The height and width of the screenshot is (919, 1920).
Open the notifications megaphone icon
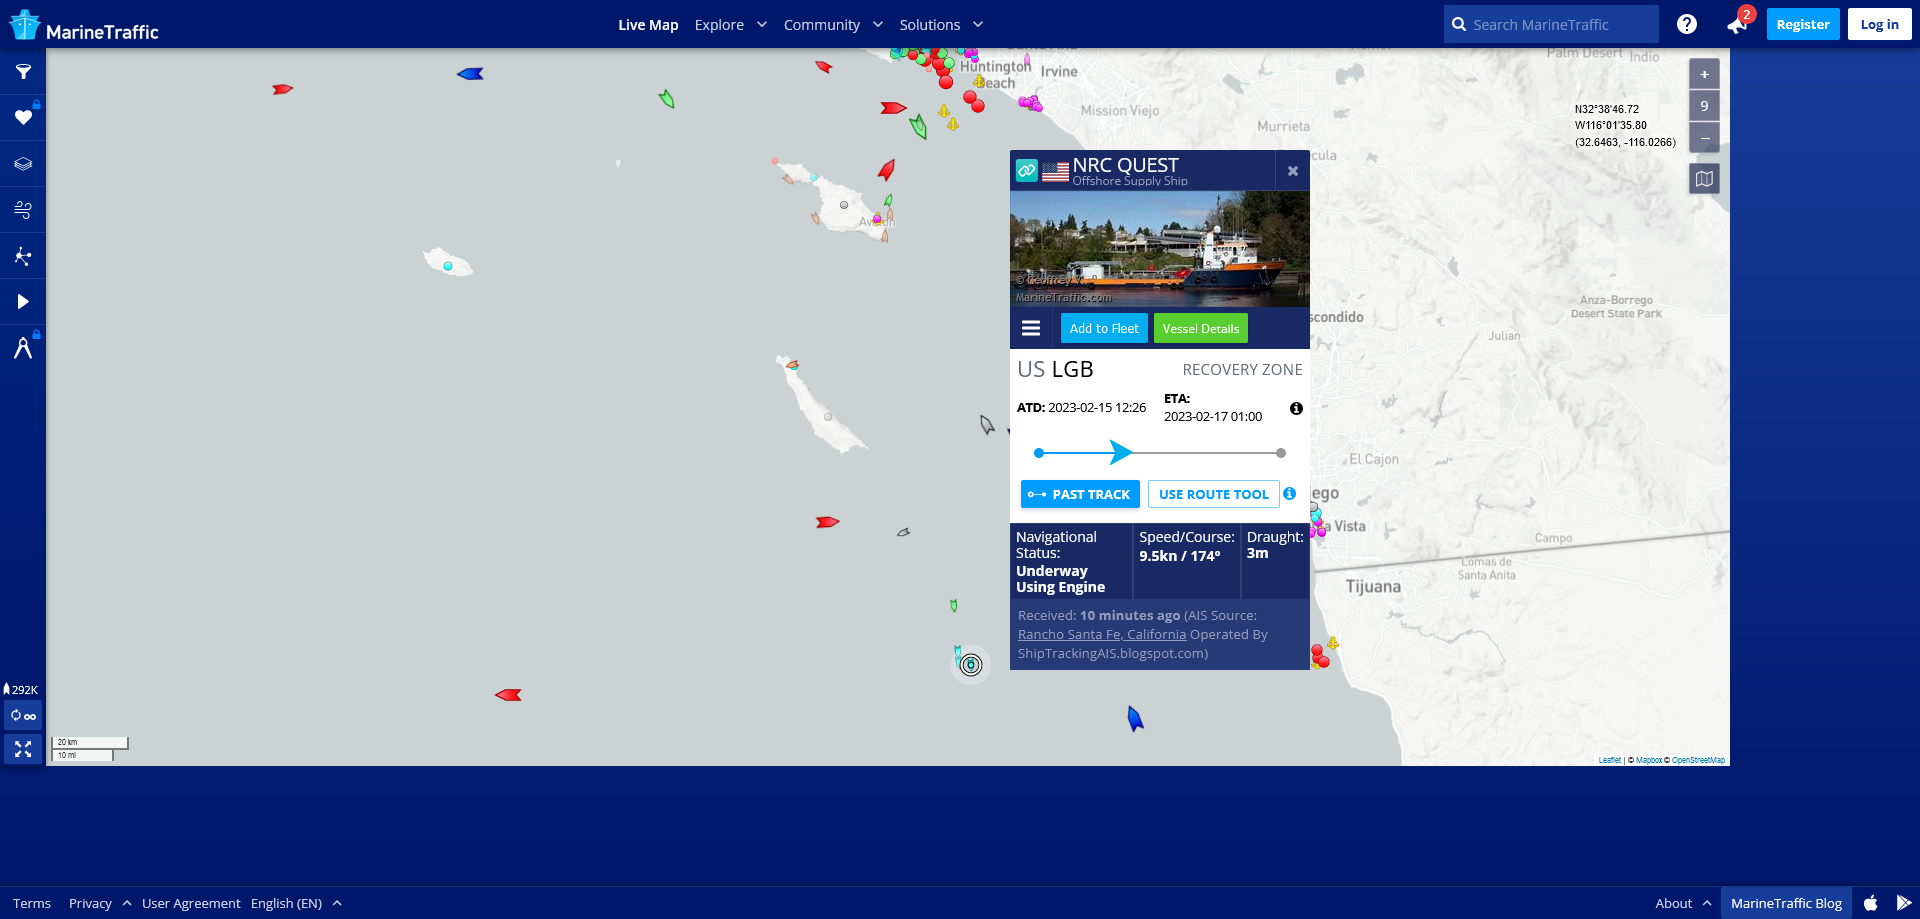click(1738, 25)
